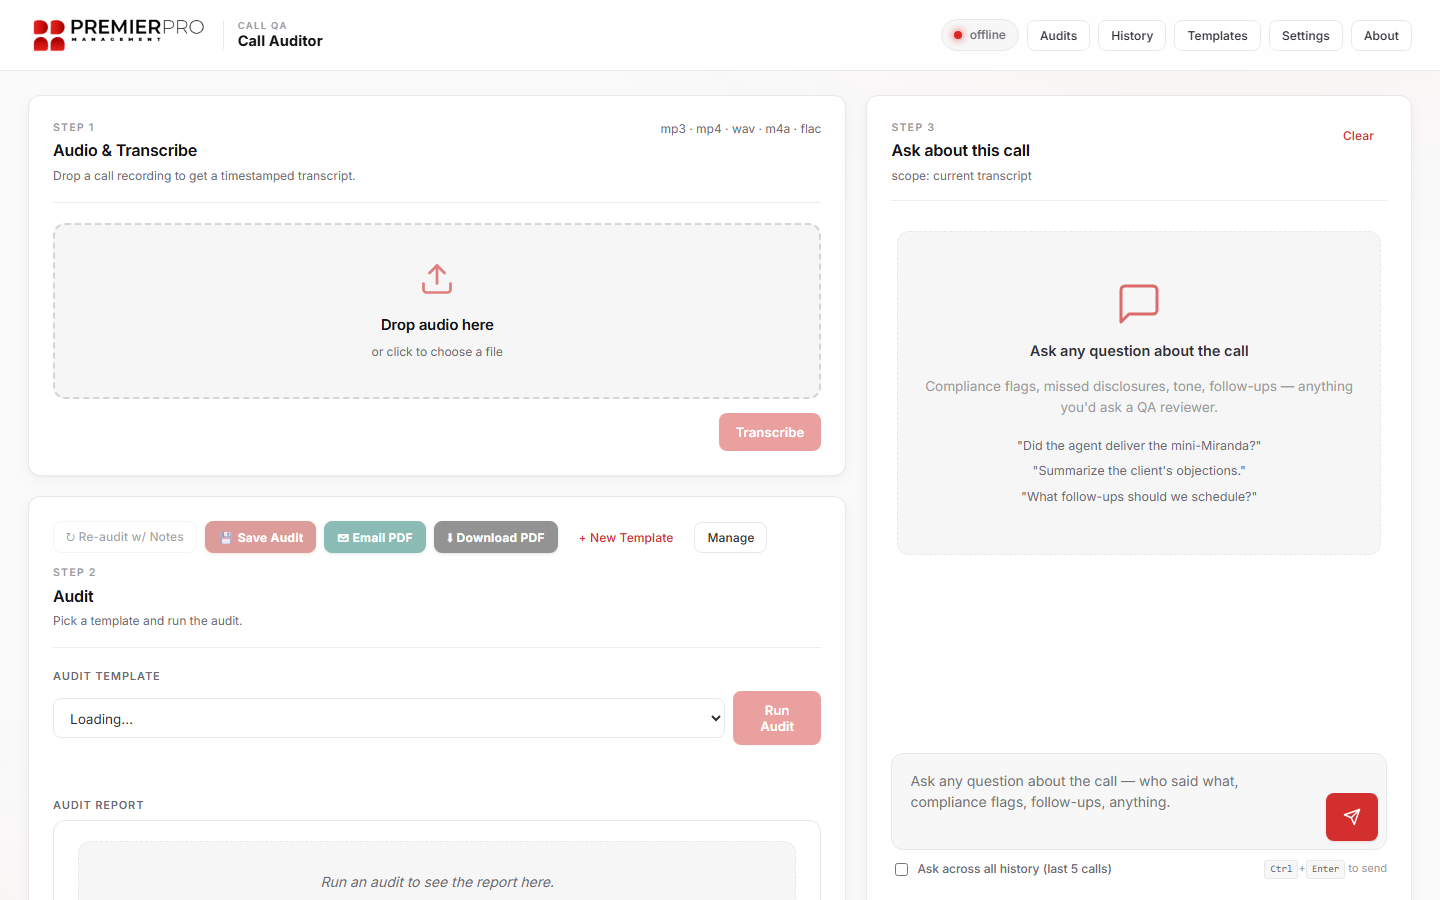Screen dimensions: 1440x900
Task: Open the History page
Action: [1132, 35]
